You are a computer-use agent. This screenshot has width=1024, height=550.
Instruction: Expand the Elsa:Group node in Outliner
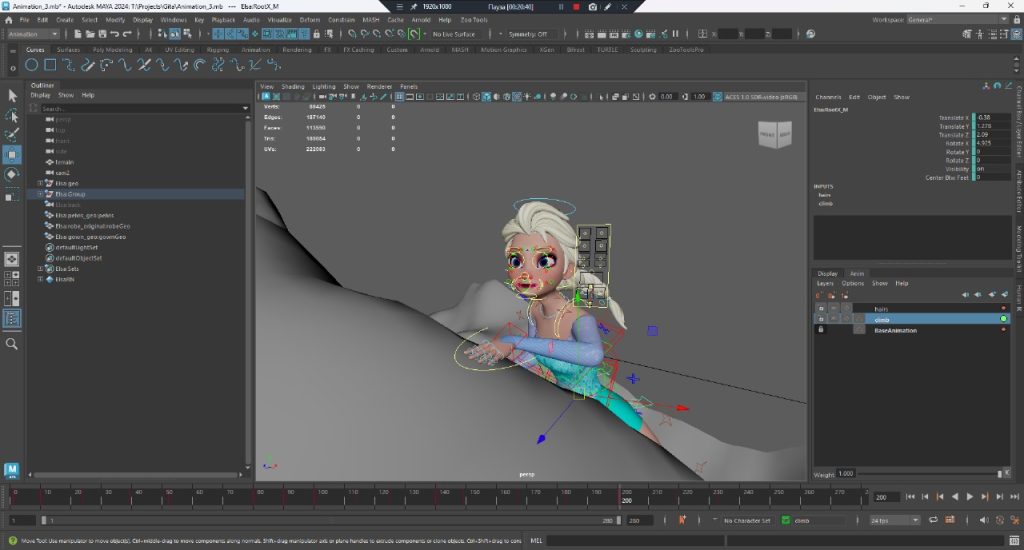pos(40,194)
